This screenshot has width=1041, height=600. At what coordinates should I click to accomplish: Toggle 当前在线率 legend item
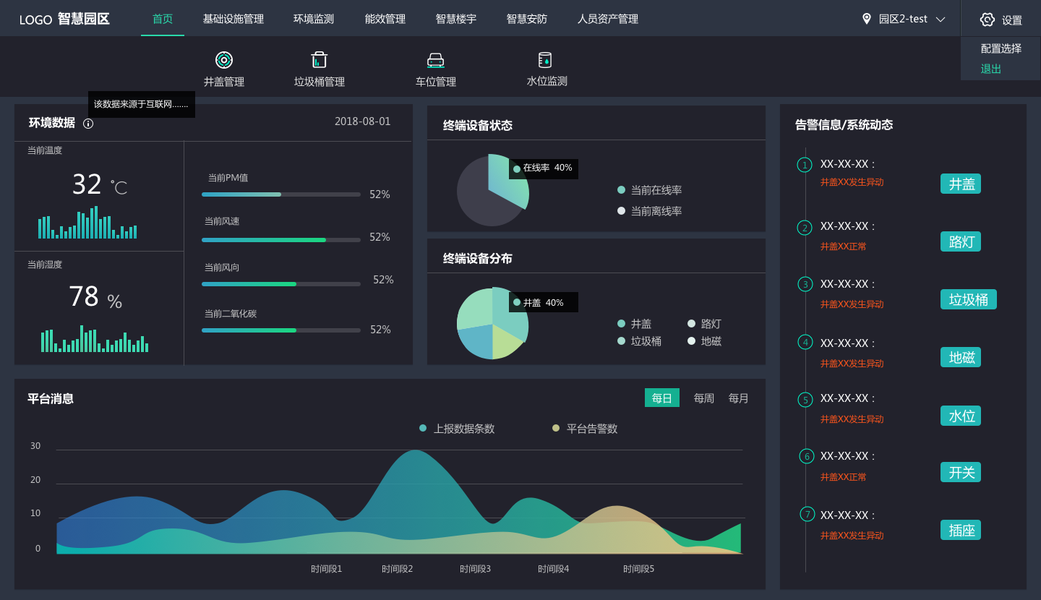tap(649, 190)
